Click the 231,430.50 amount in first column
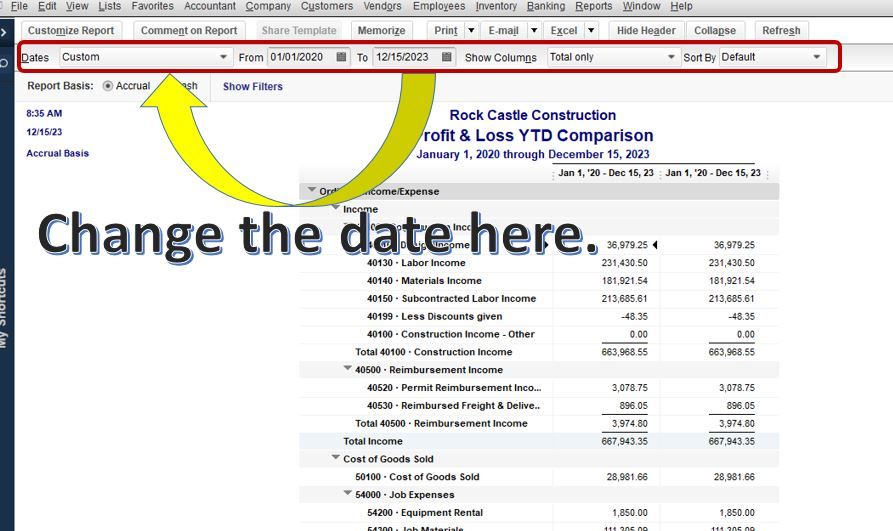 tap(624, 263)
